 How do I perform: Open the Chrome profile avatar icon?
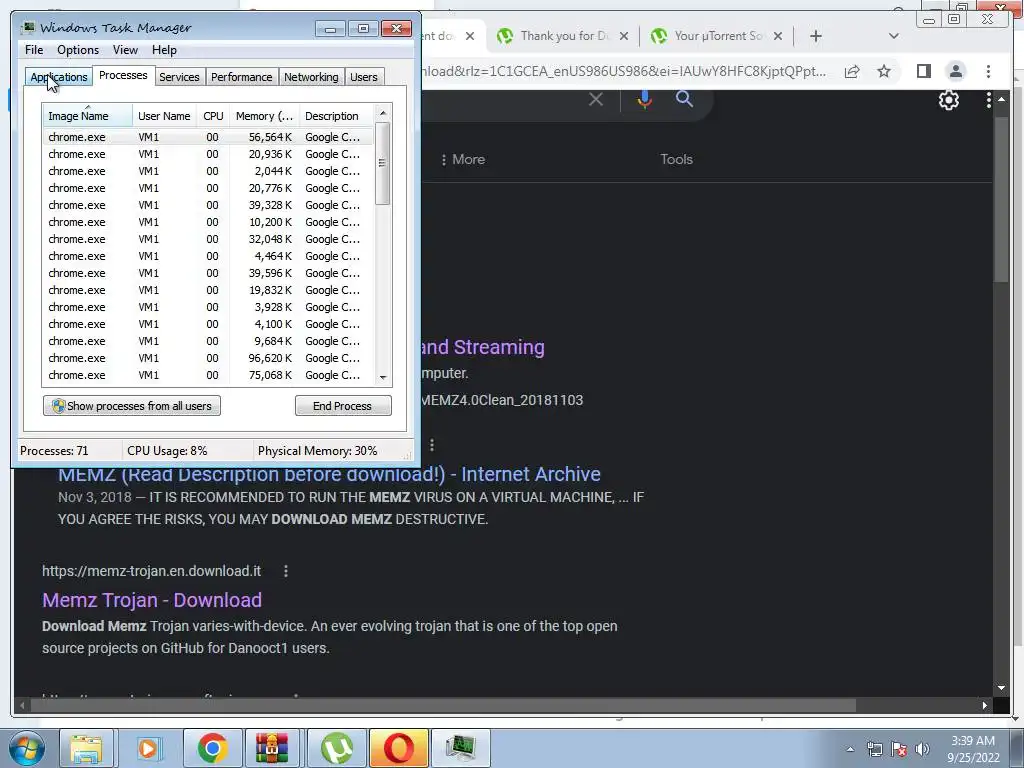tap(955, 71)
